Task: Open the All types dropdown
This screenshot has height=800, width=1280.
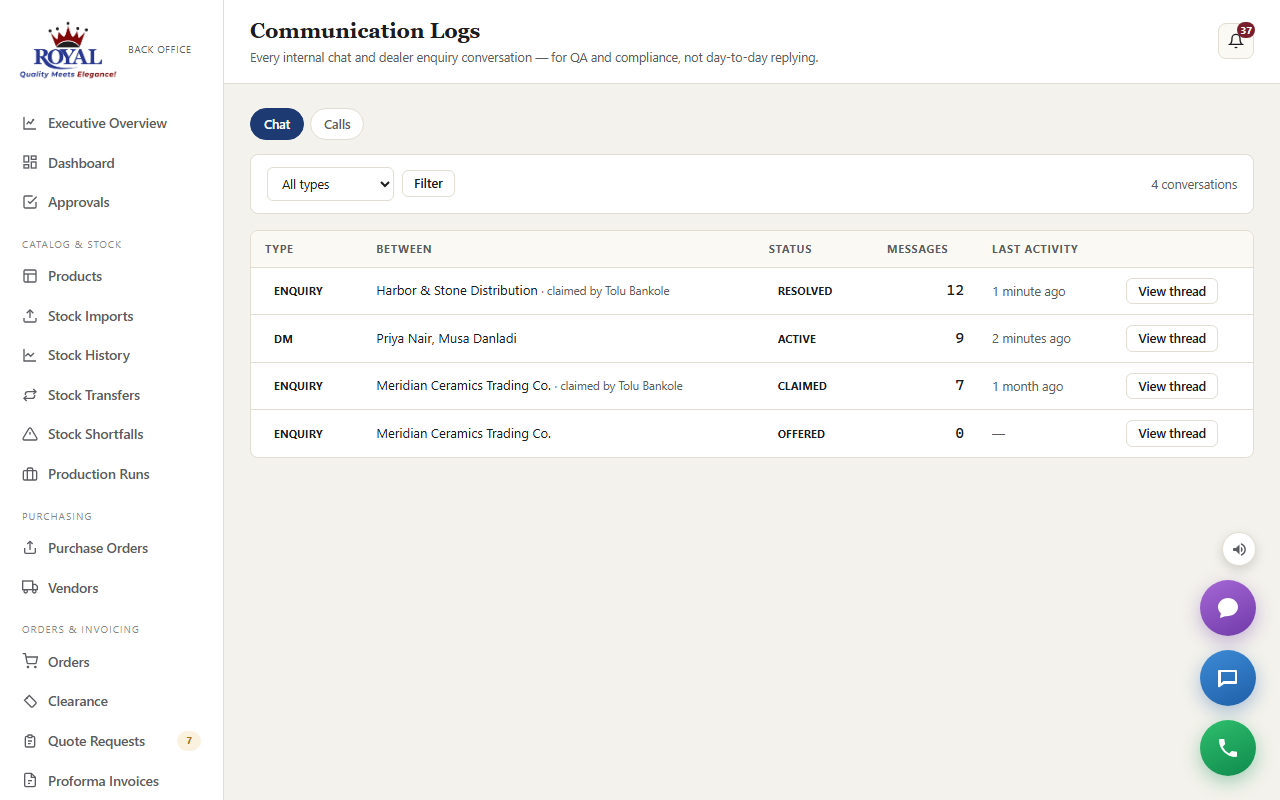Action: (330, 184)
